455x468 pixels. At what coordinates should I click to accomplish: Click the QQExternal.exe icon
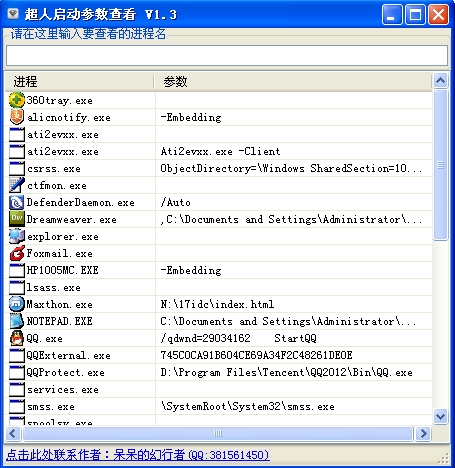pos(17,355)
